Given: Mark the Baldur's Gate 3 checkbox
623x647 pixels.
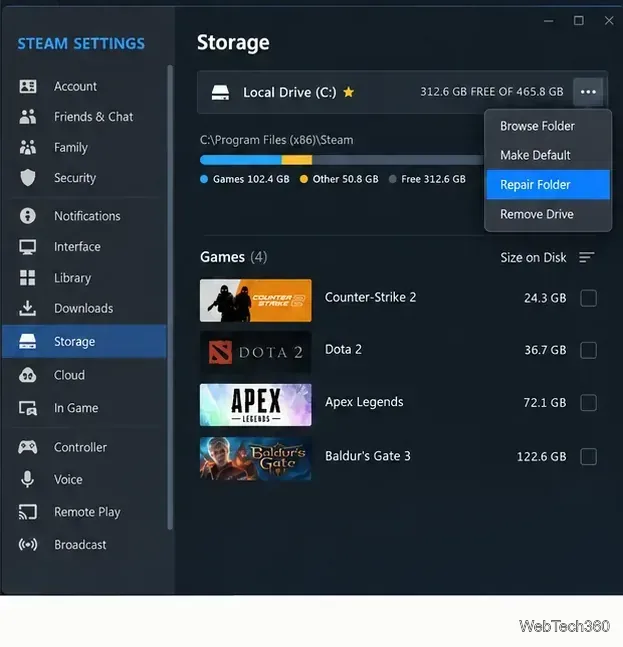Looking at the screenshot, I should coord(588,456).
